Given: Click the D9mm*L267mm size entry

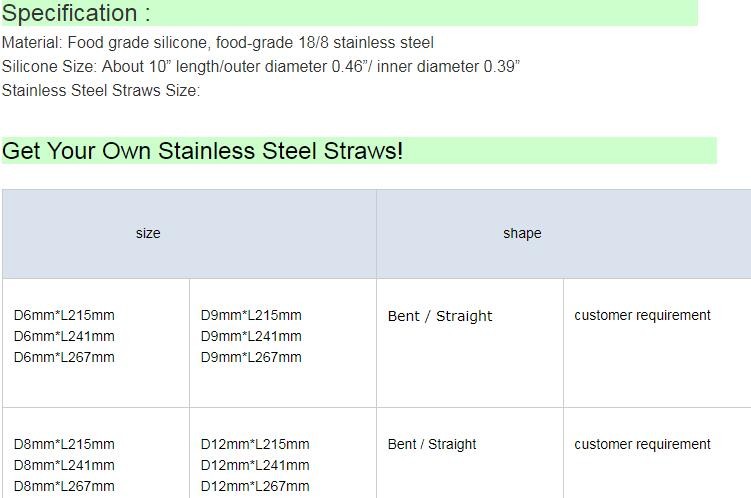Looking at the screenshot, I should coord(251,357).
